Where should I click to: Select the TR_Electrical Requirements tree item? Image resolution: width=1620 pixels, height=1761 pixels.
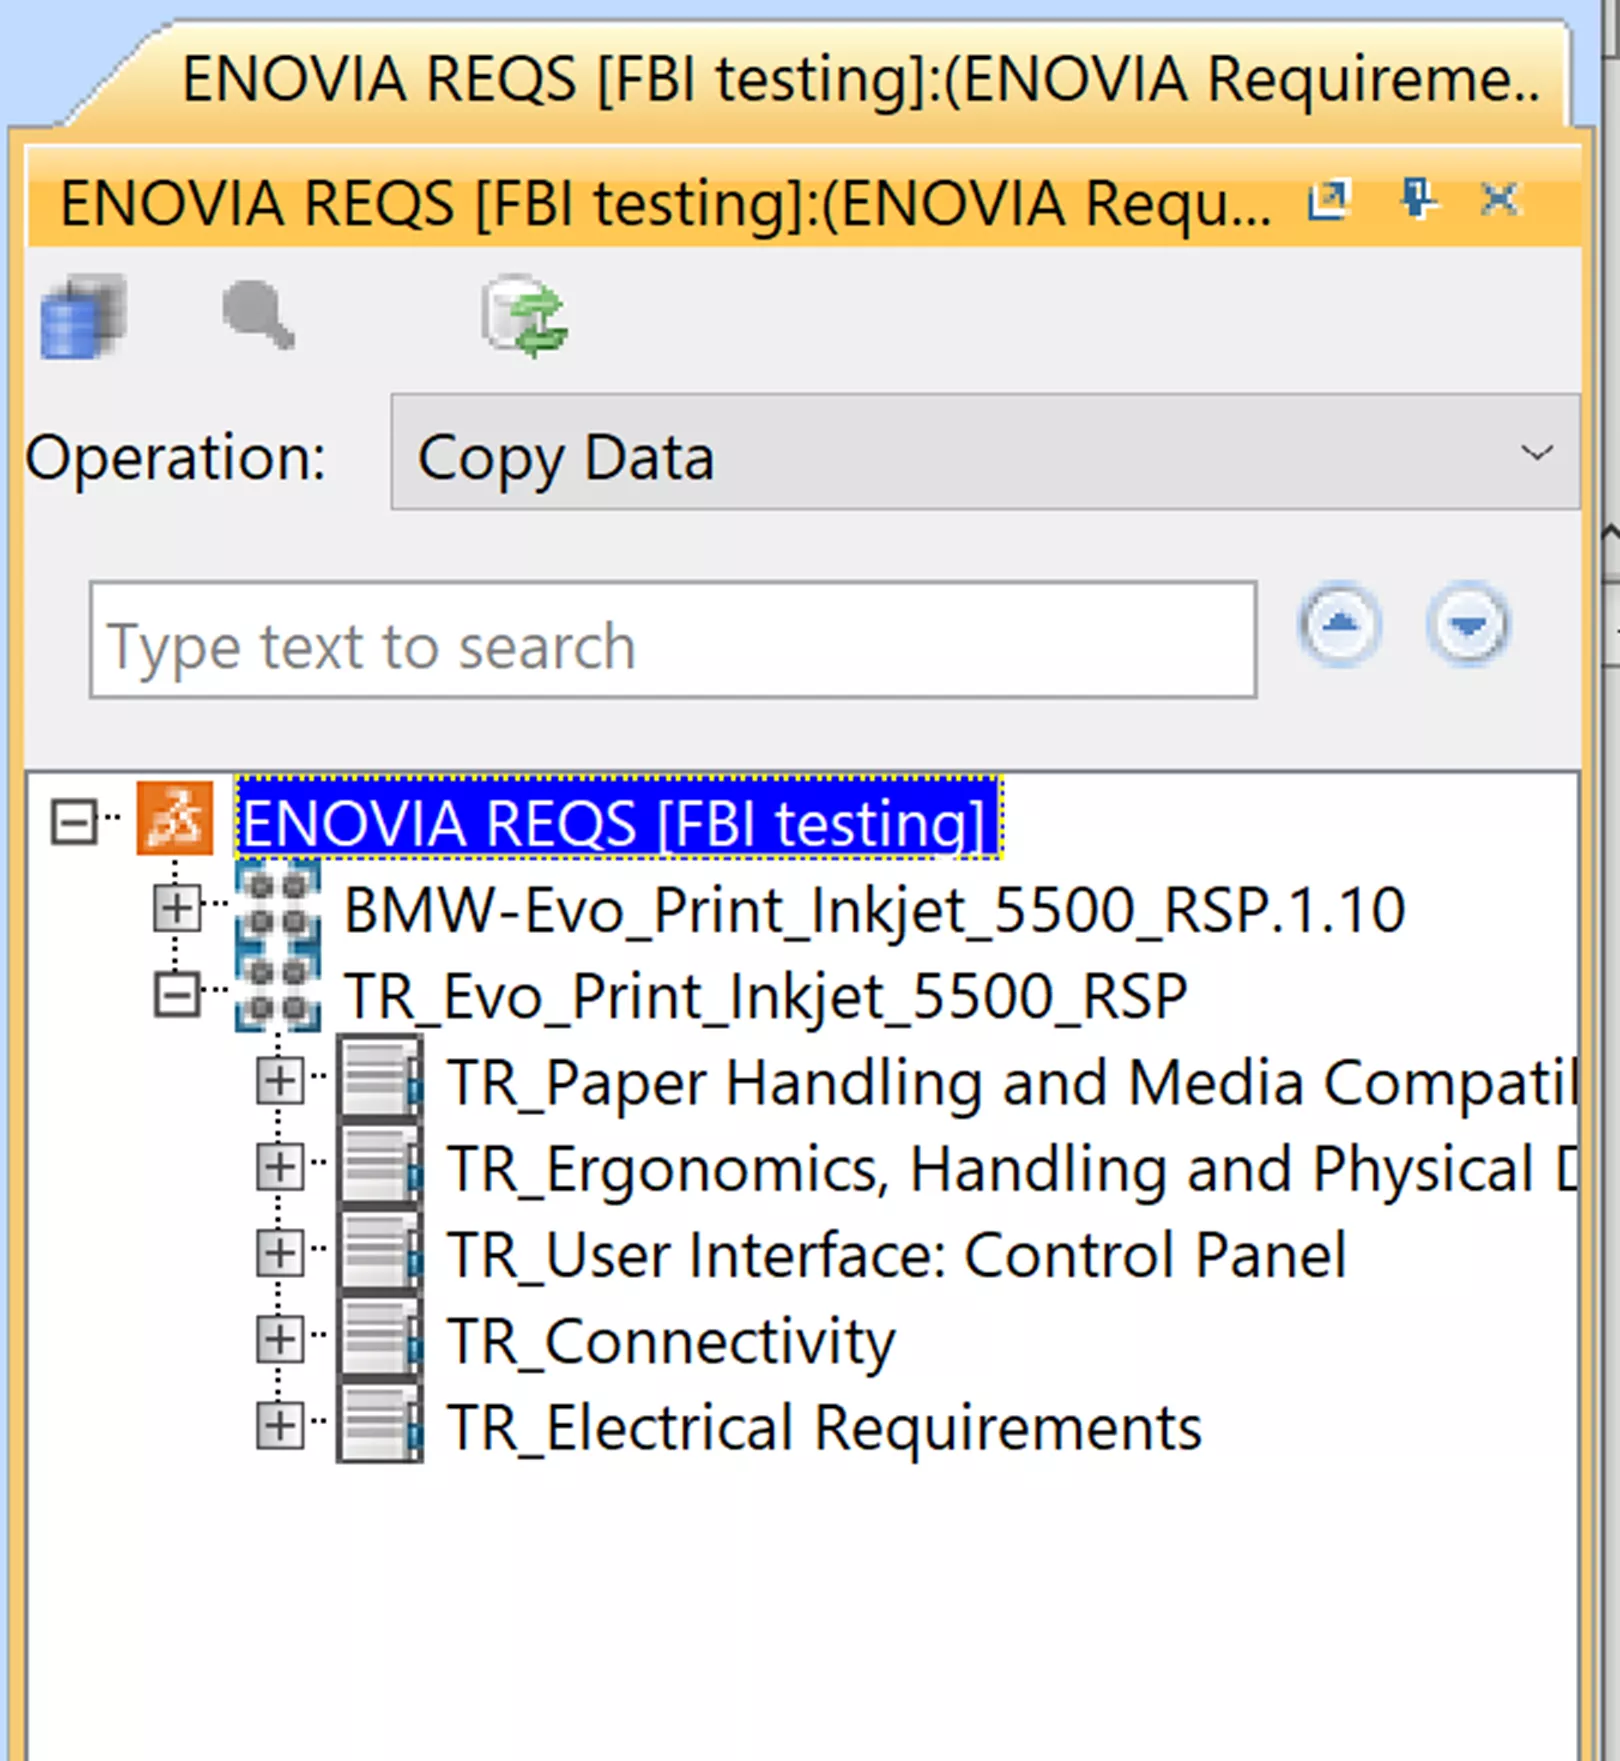[824, 1426]
